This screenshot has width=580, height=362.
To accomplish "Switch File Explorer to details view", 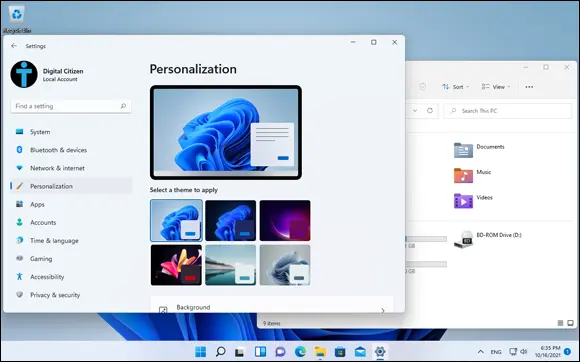I will point(560,323).
